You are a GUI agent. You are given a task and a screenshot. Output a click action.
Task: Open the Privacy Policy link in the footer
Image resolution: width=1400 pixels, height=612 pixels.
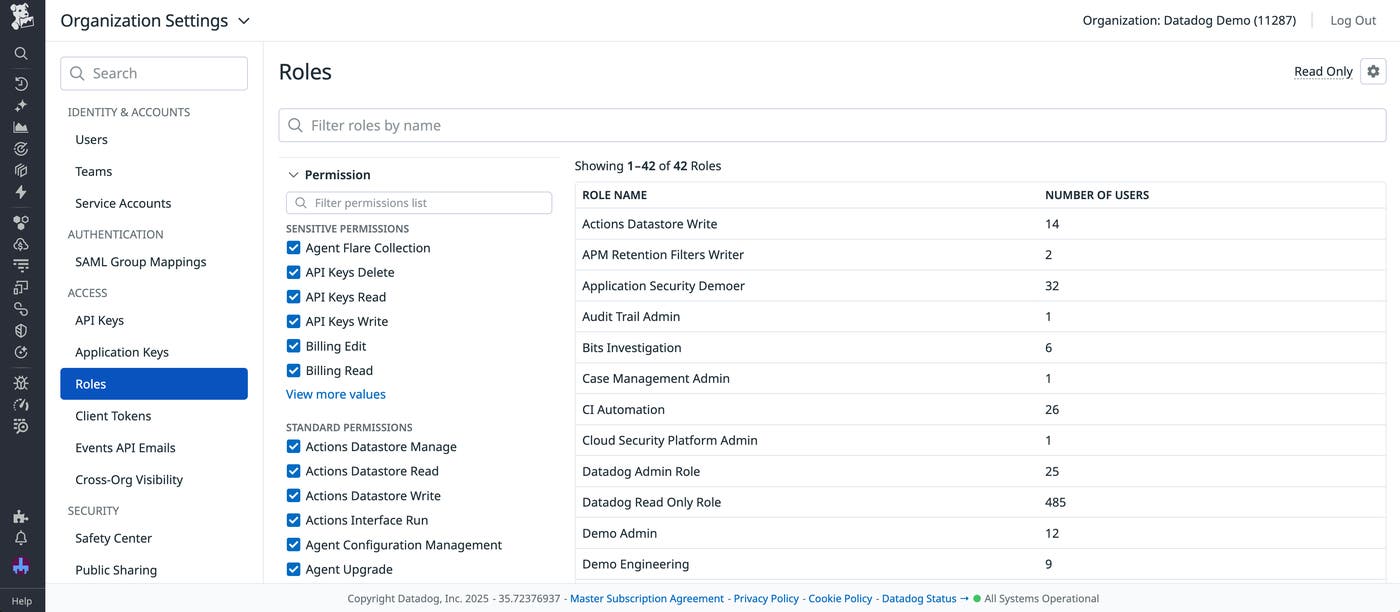pyautogui.click(x=766, y=598)
